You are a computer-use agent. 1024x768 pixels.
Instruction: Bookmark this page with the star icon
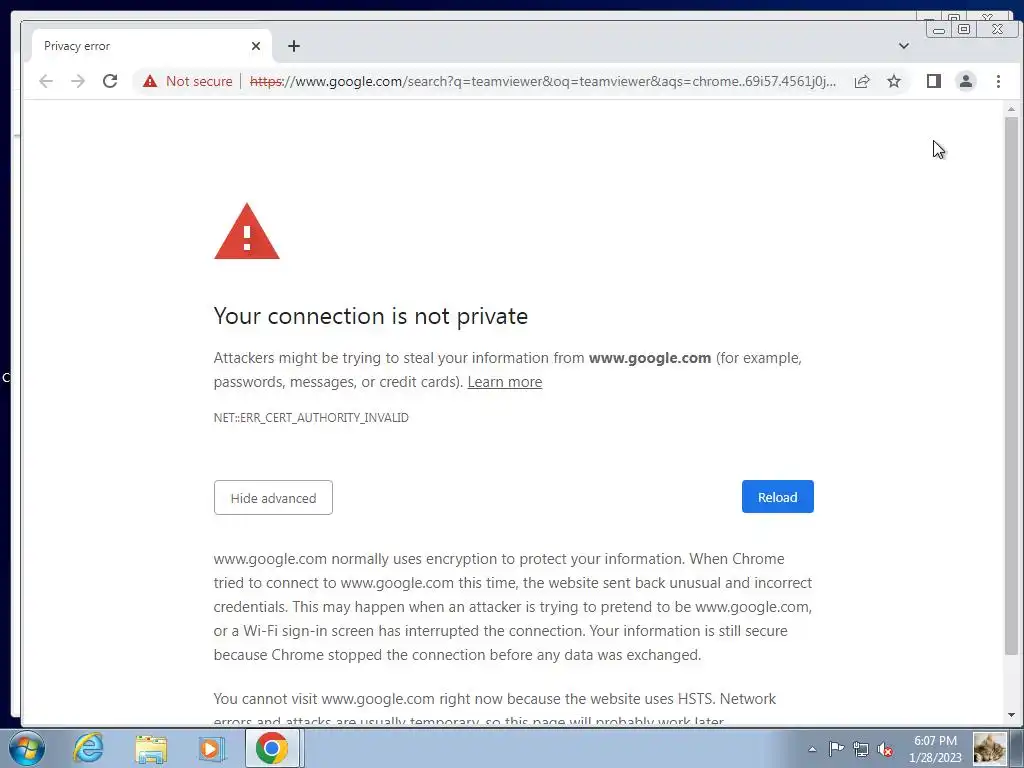click(894, 81)
